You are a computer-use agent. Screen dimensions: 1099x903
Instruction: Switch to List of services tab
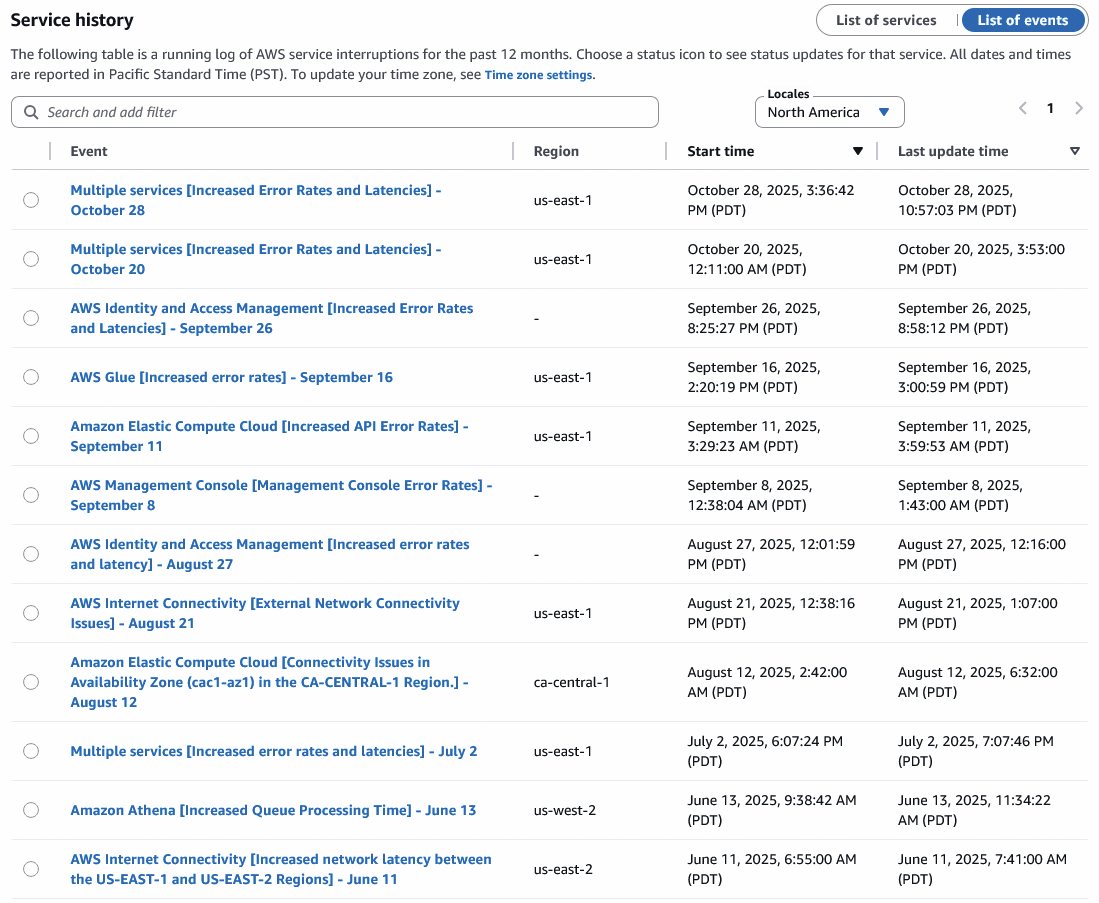(886, 20)
